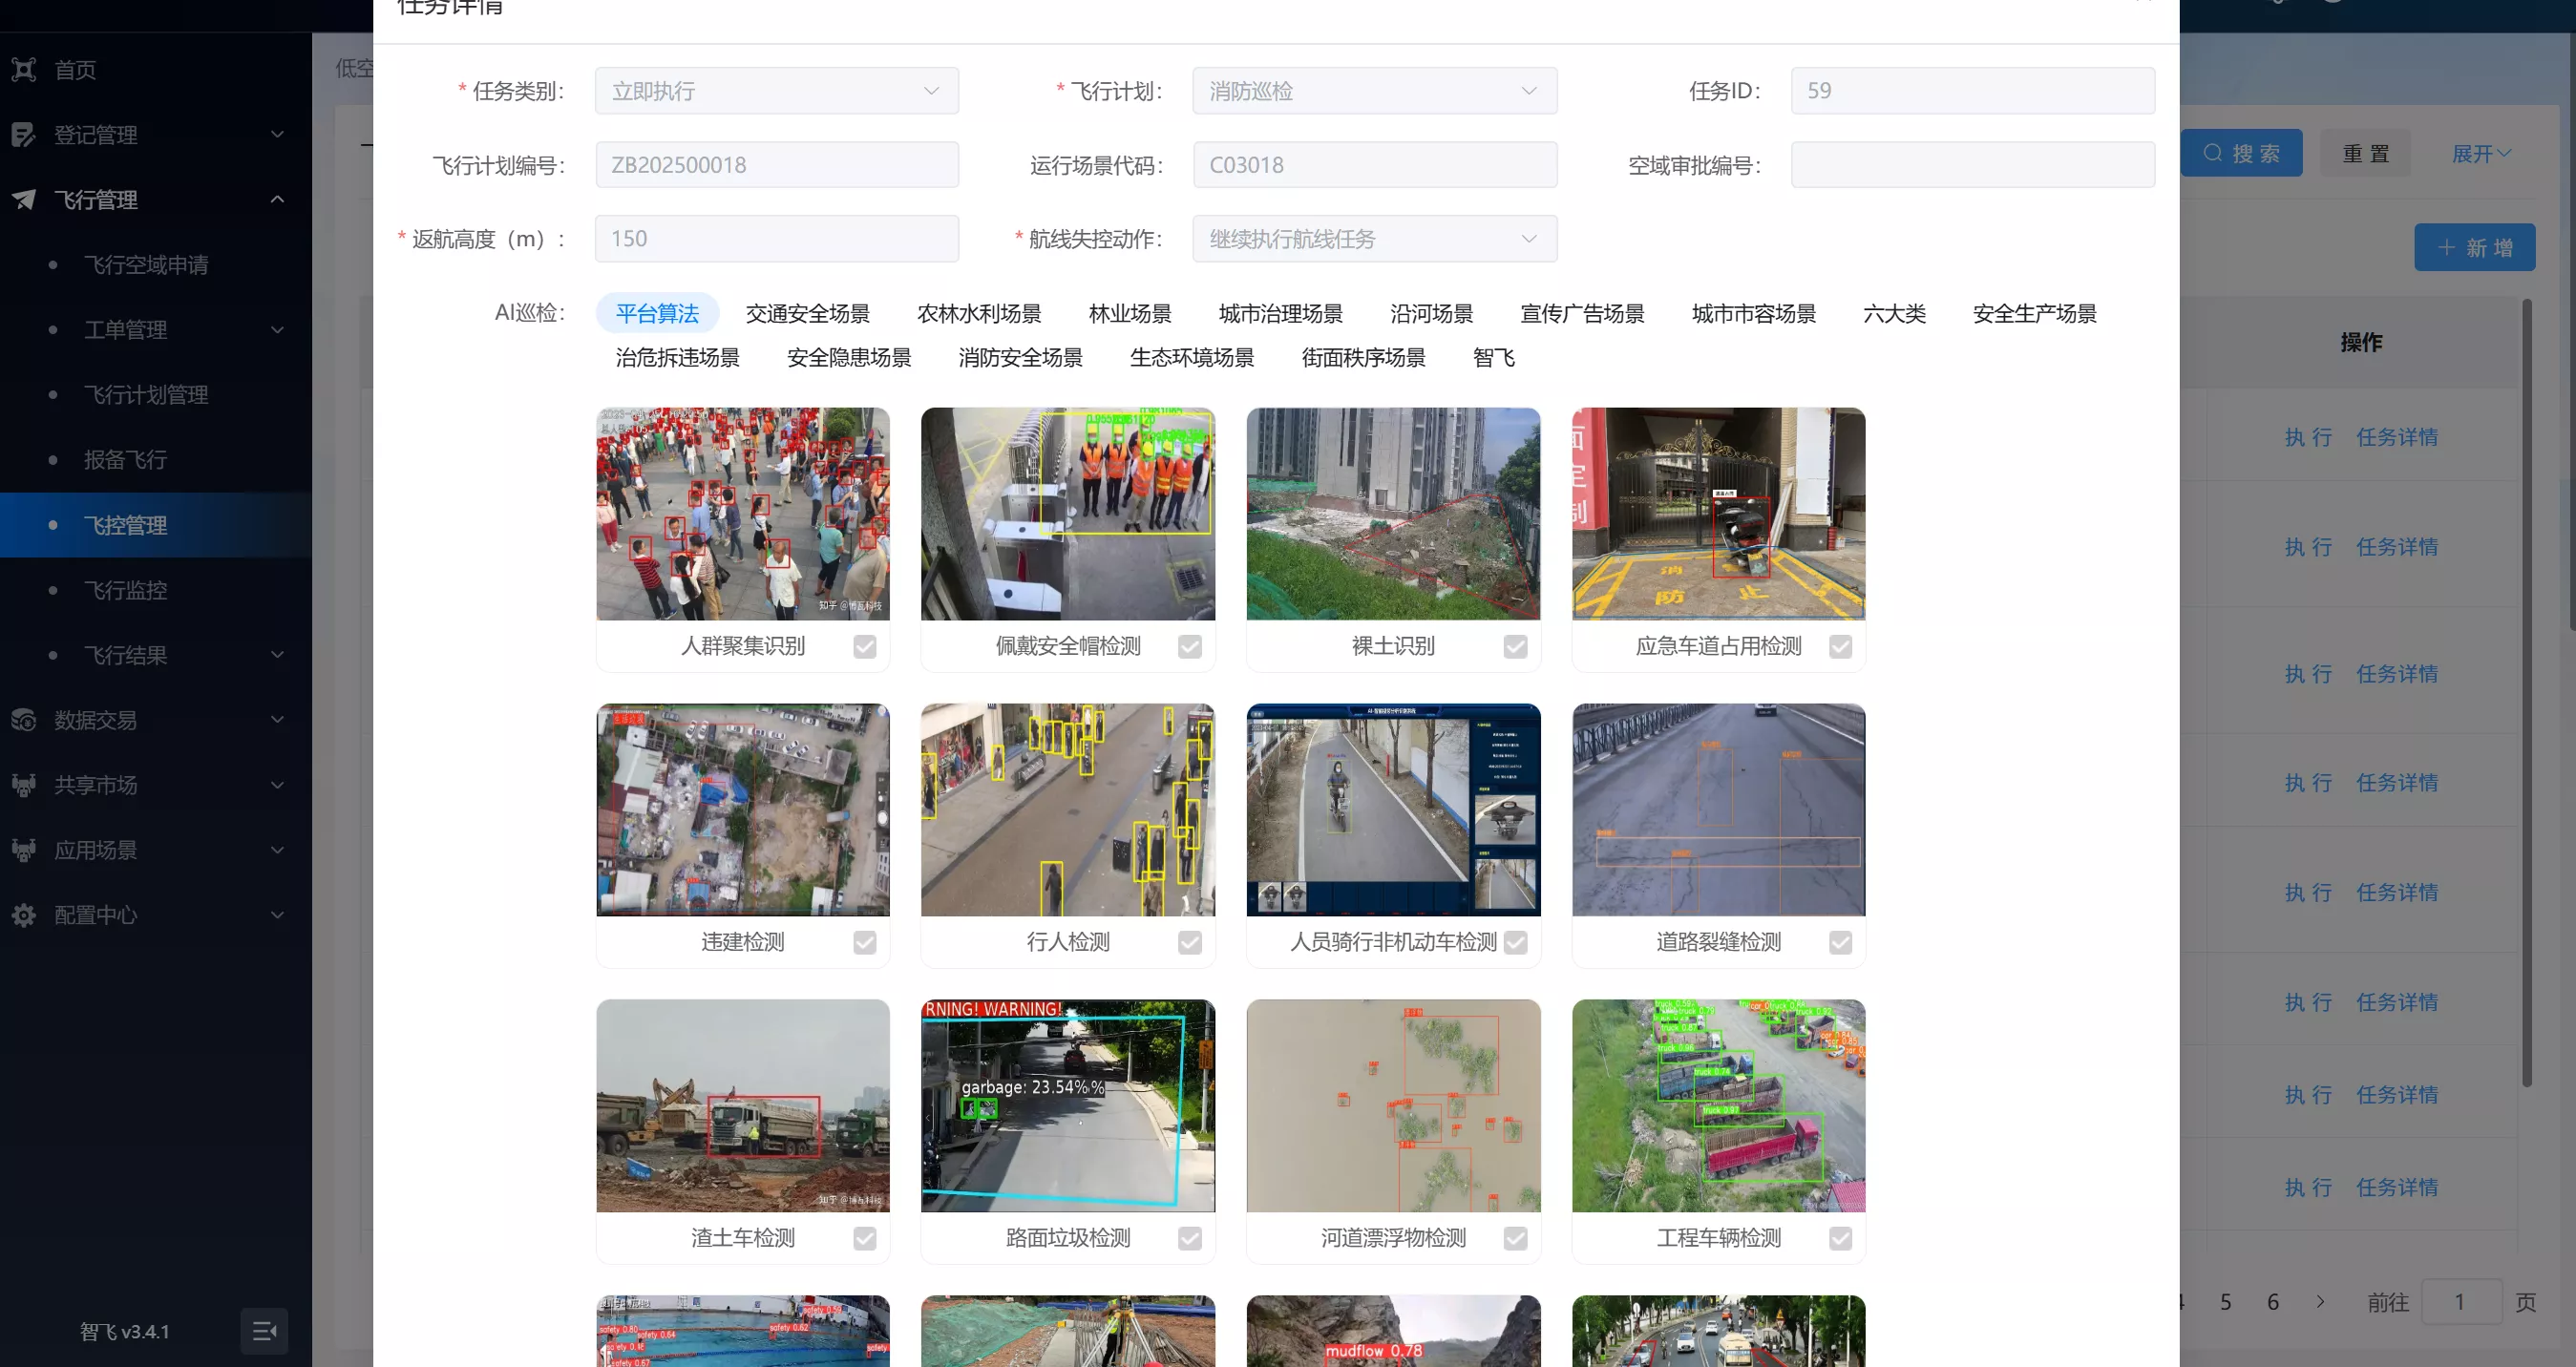Click the 任务ID input field
This screenshot has width=2576, height=1367.
pyautogui.click(x=1973, y=91)
